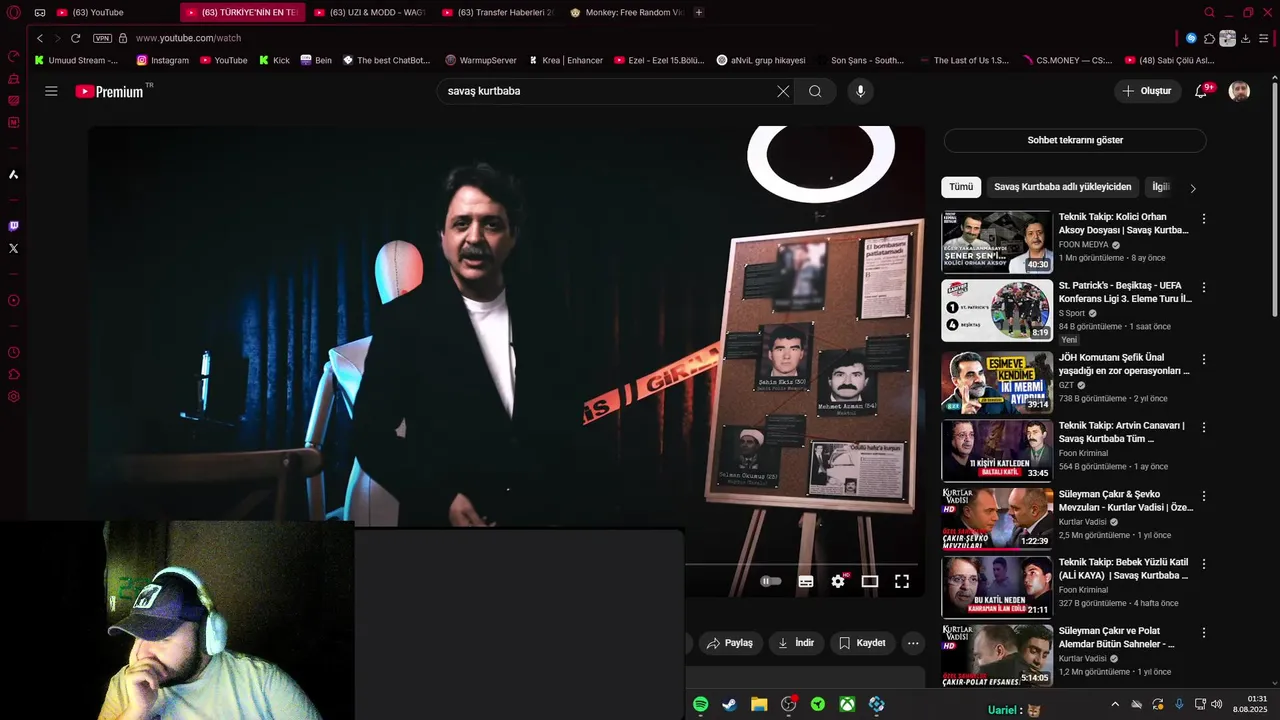Open File Explorer from the taskbar

759,705
